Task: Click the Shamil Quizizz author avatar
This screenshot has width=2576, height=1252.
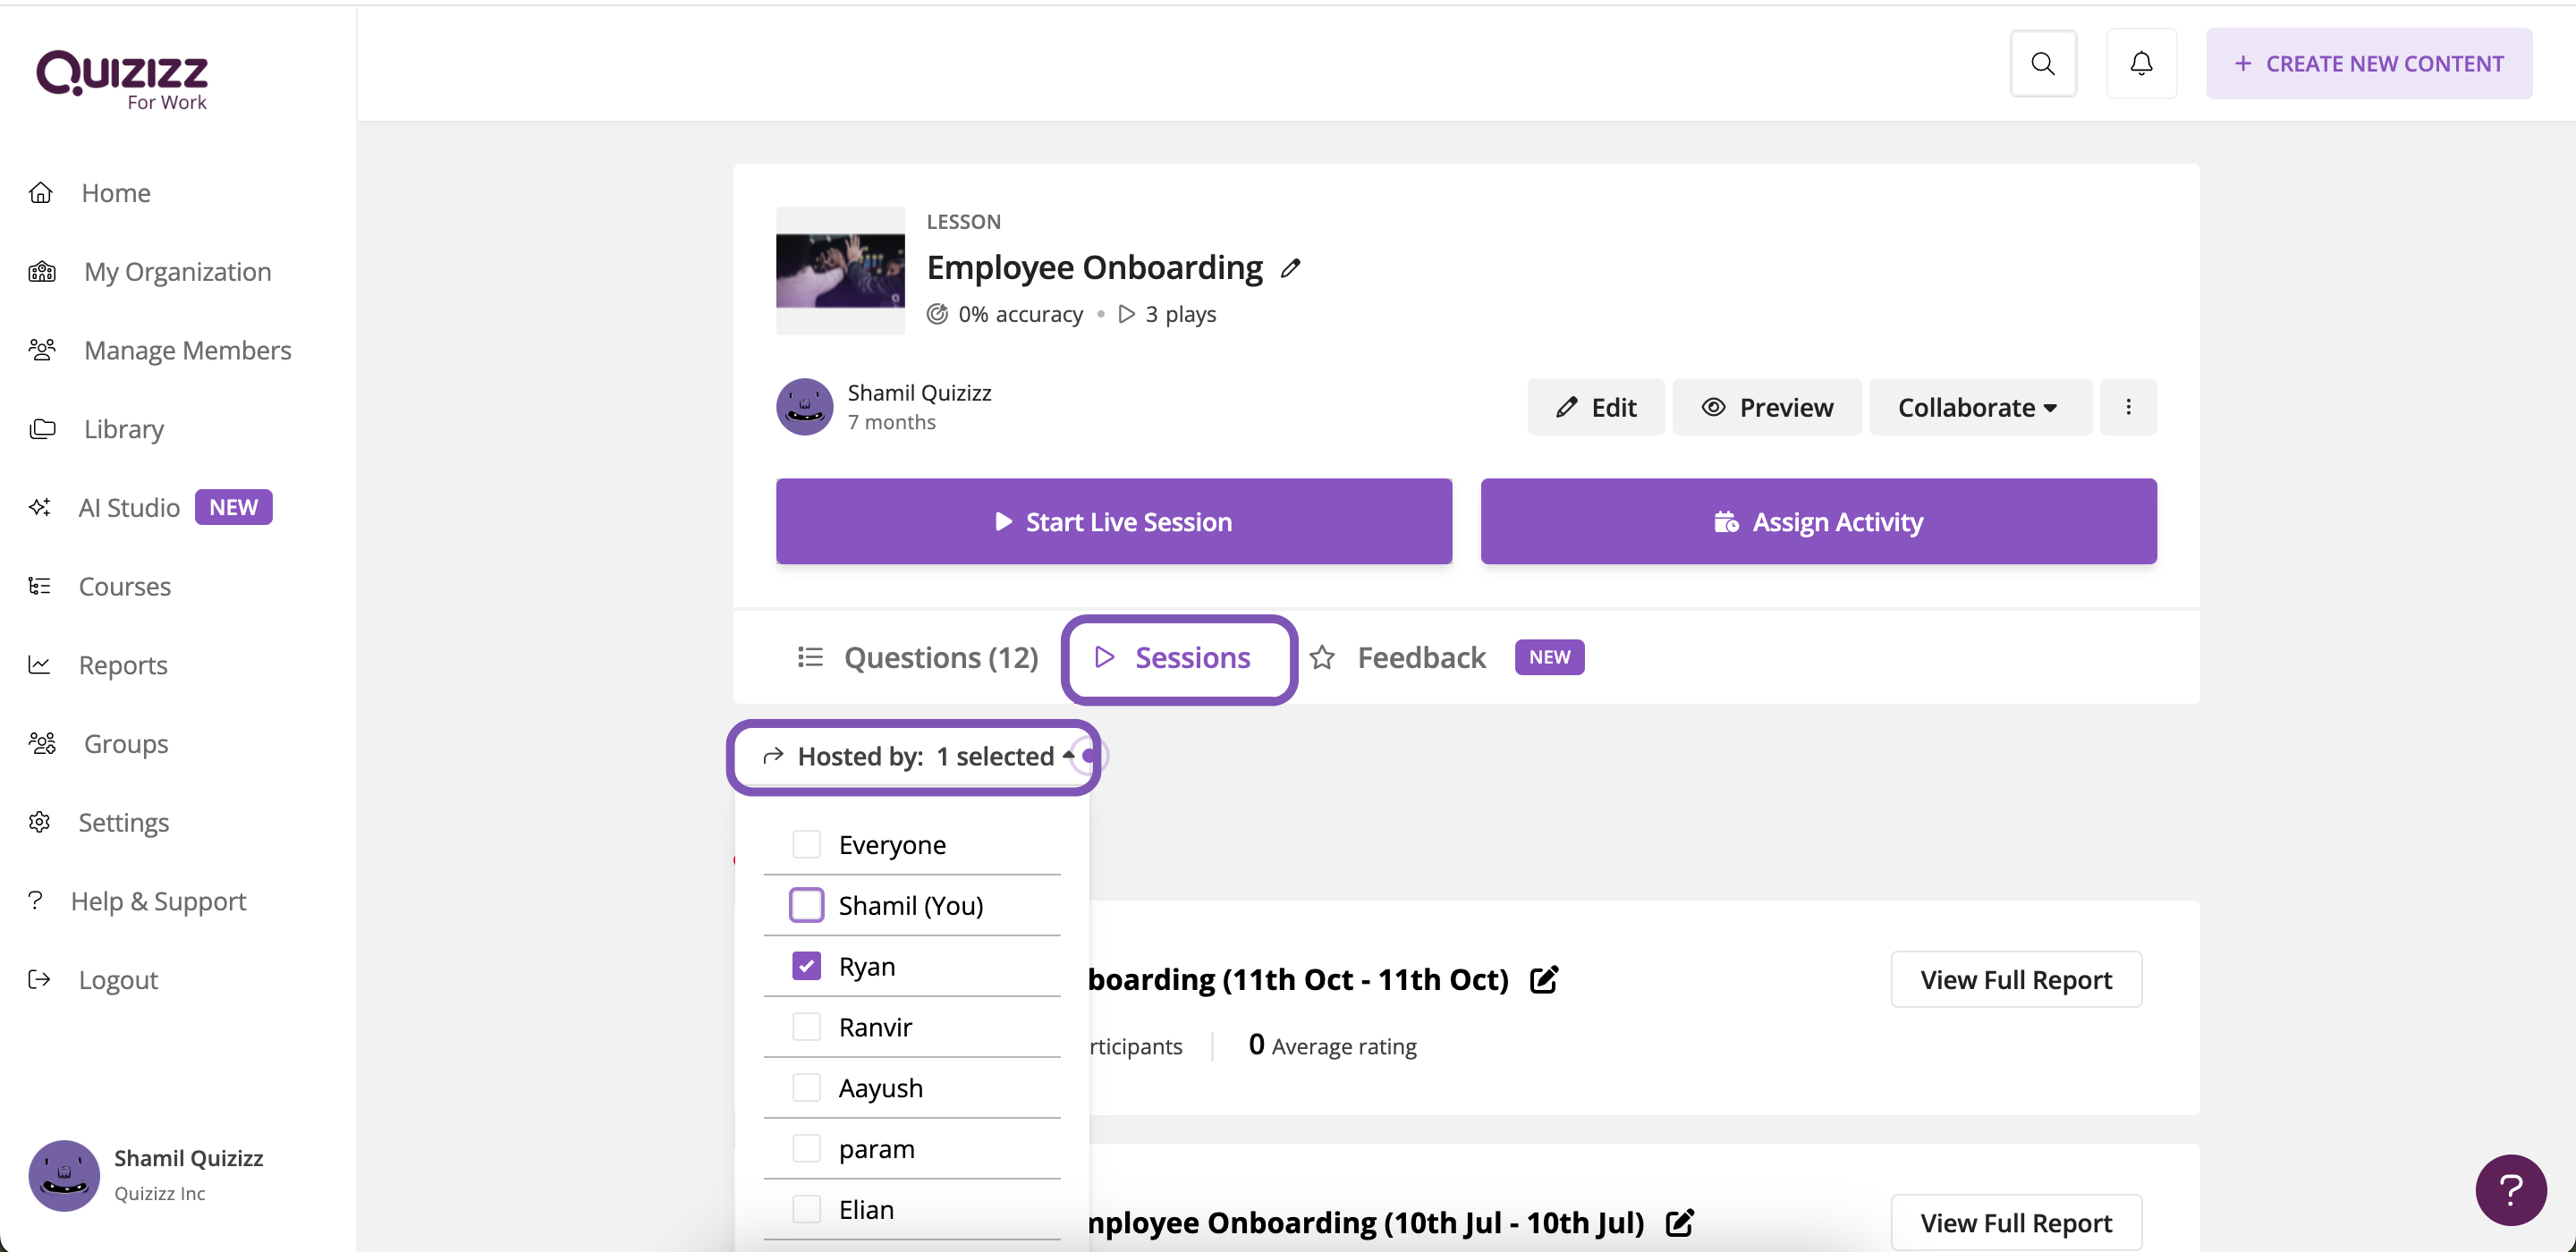Action: coord(804,407)
